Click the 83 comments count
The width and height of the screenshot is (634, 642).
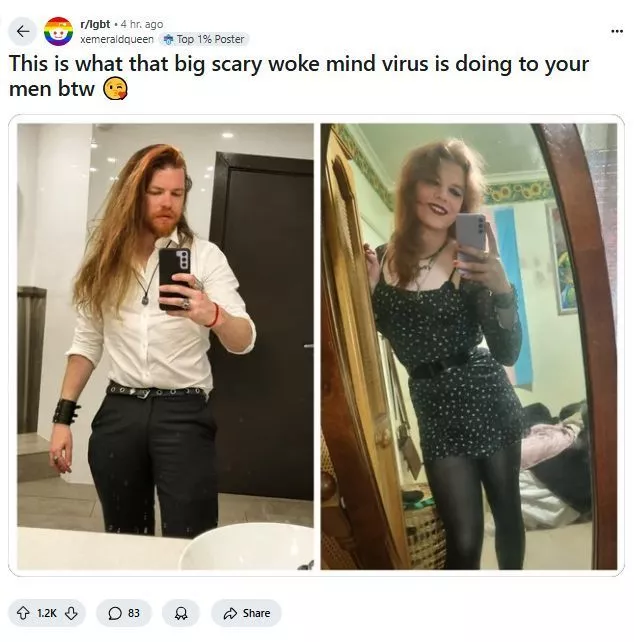tap(134, 613)
